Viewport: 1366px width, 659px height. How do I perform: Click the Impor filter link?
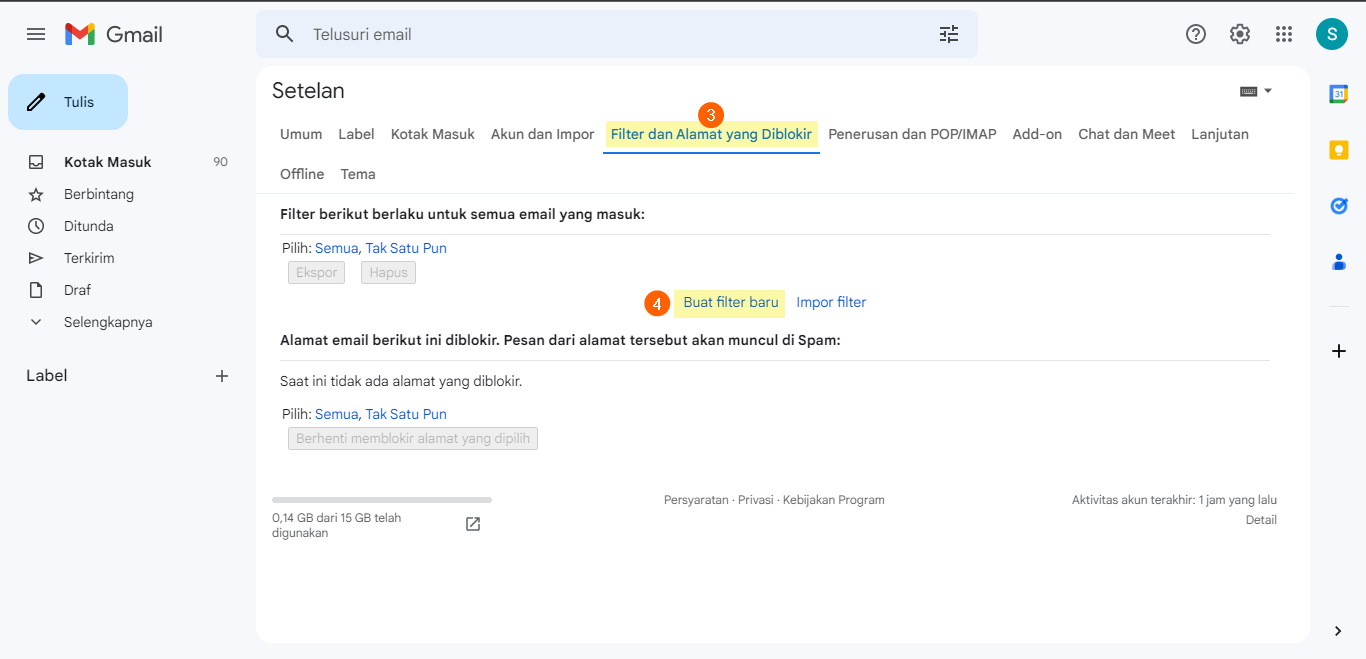[x=831, y=302]
